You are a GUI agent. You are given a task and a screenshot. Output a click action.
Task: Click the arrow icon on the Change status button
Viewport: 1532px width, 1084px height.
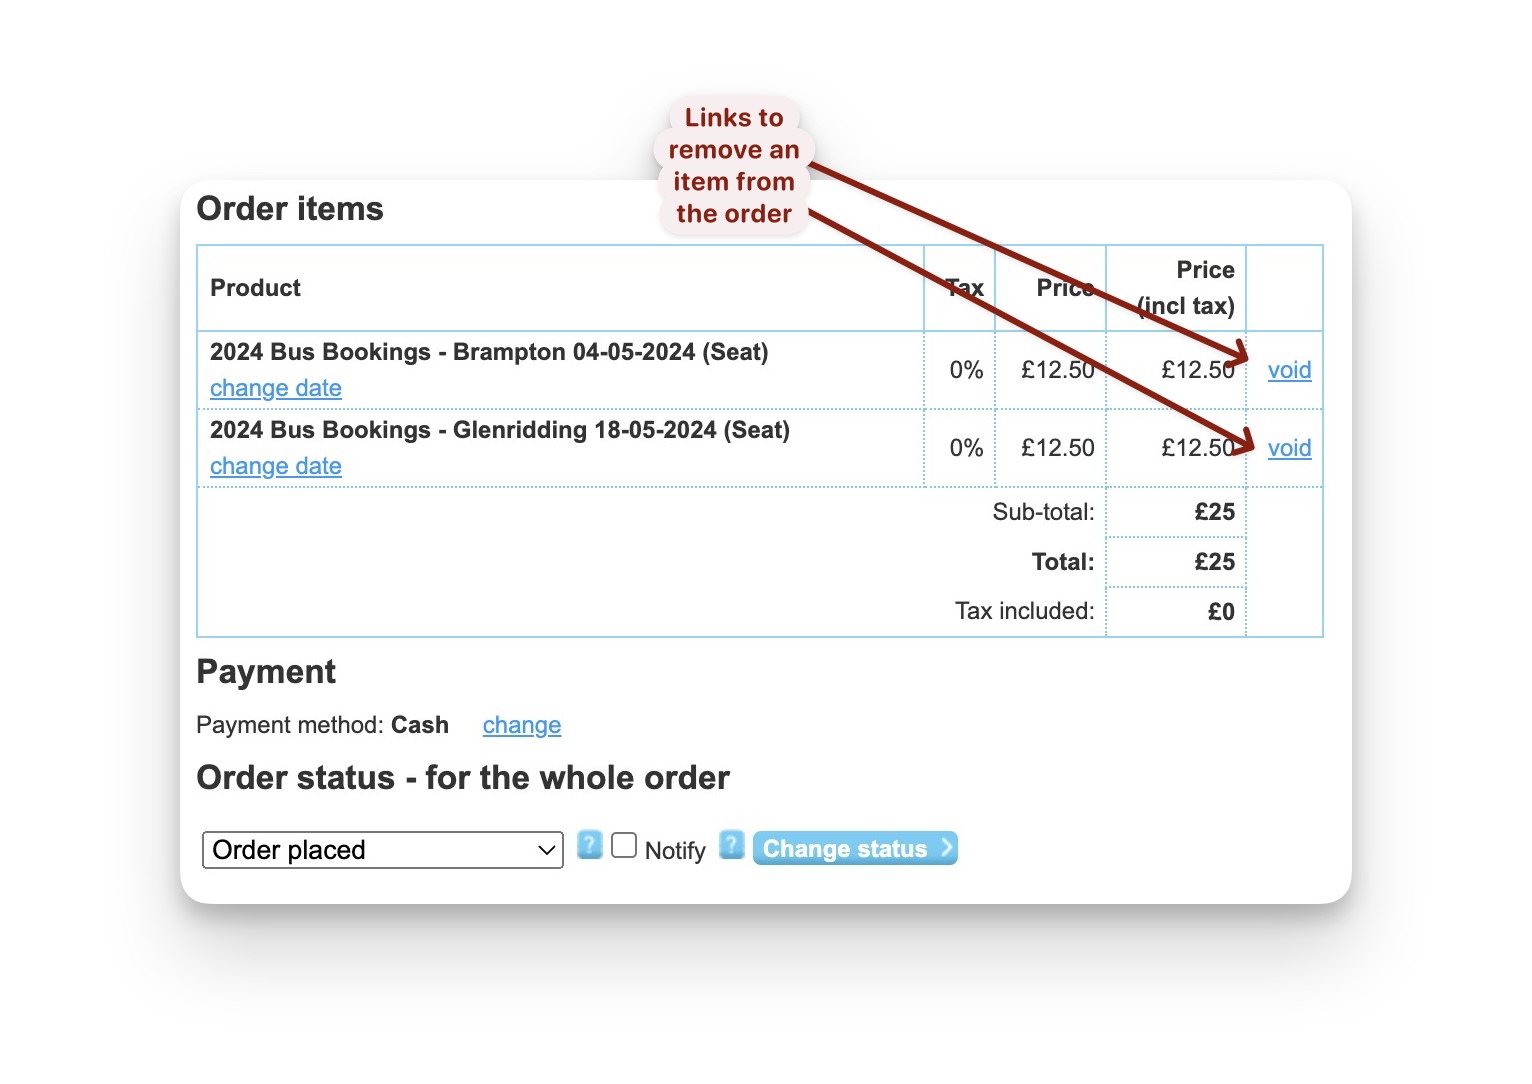tap(945, 848)
